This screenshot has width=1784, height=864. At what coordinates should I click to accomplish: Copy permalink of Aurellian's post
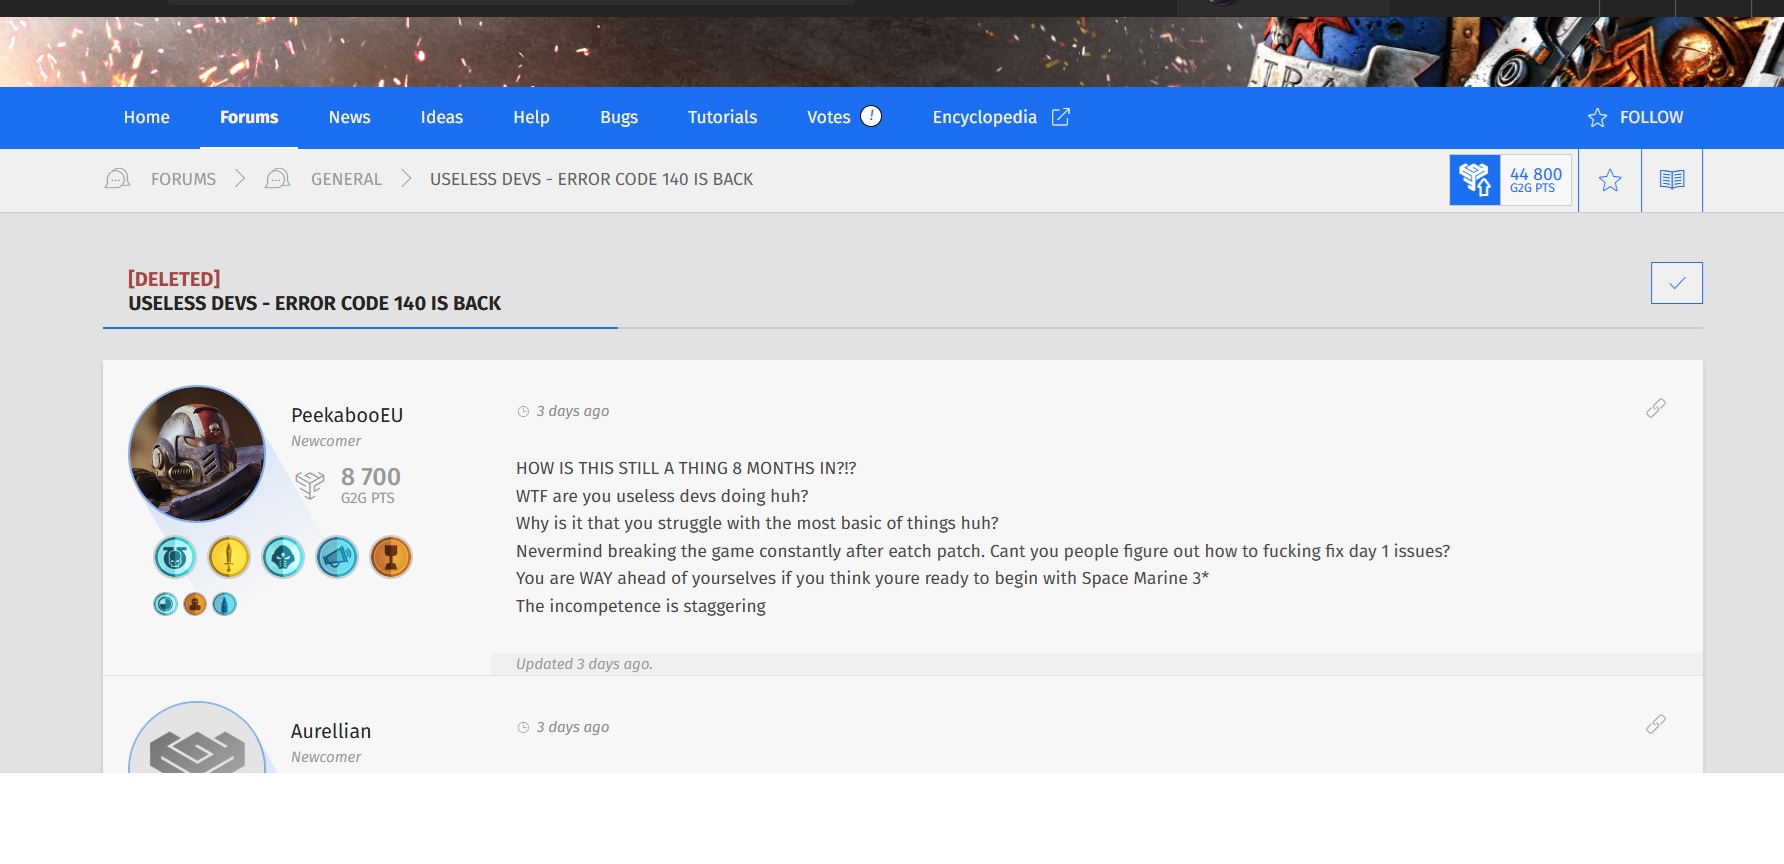[1656, 724]
